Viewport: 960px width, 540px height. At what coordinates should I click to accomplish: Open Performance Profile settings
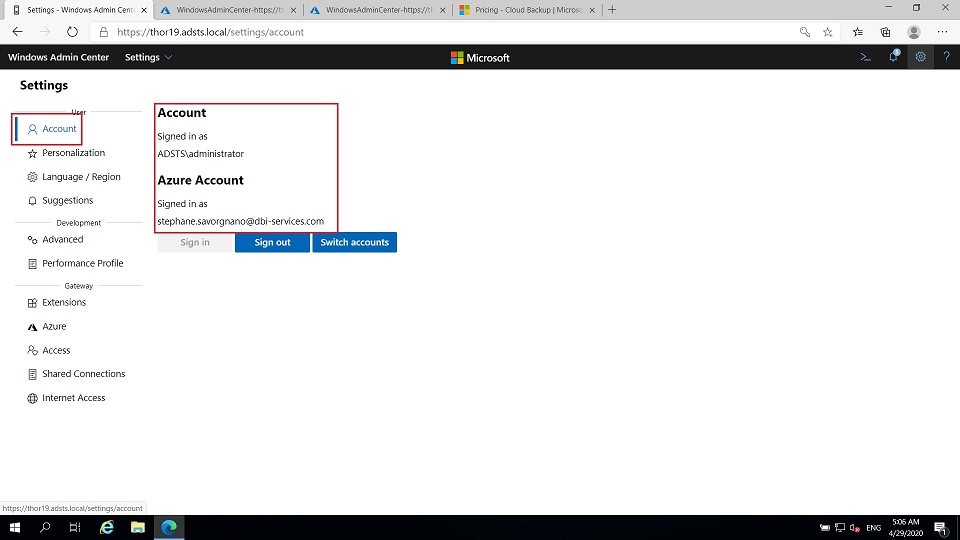(x=83, y=264)
